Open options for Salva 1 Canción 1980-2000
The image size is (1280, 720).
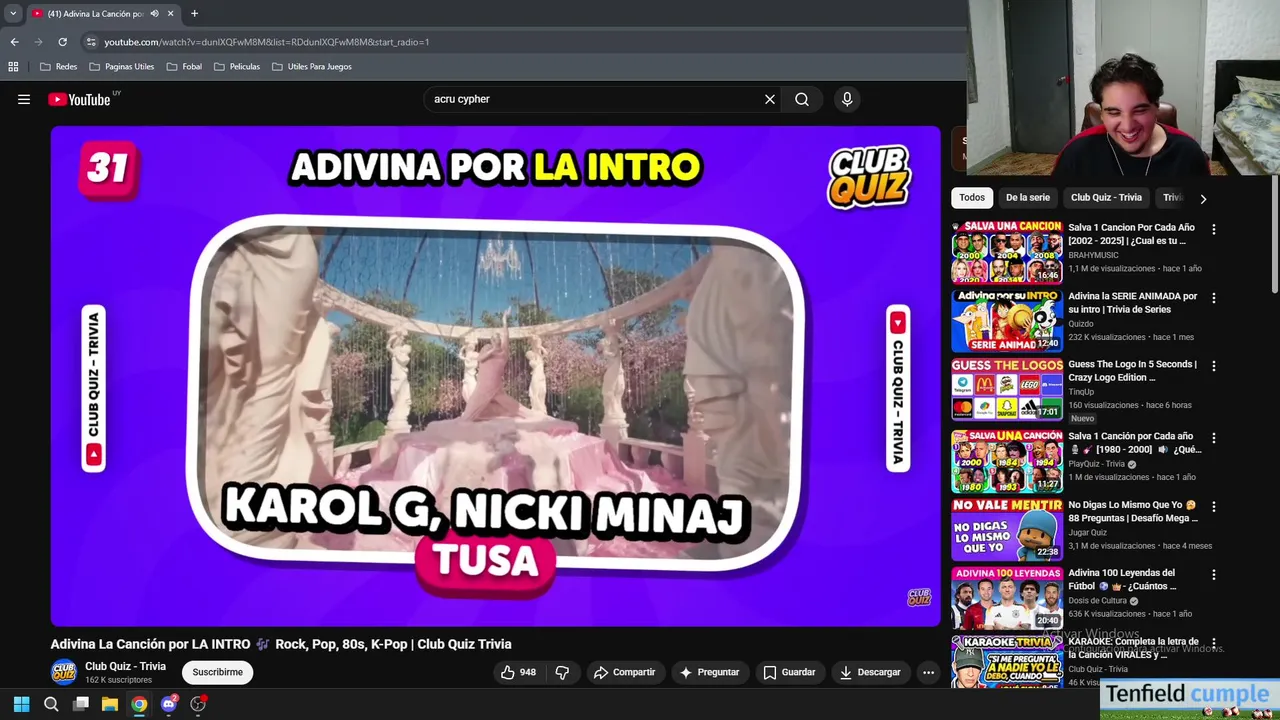pyautogui.click(x=1214, y=438)
